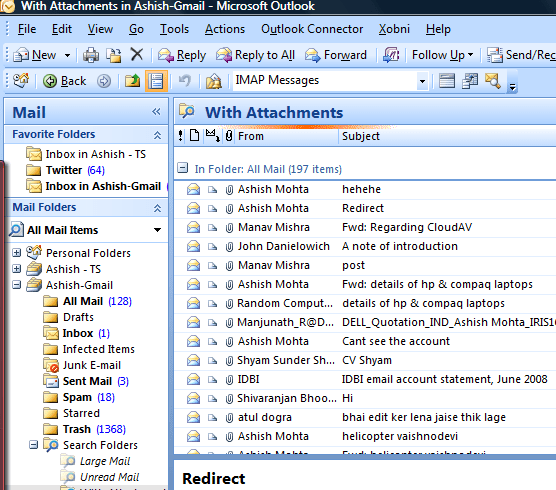The height and width of the screenshot is (490, 556).
Task: Click the AutoPreview magnifier envelope icon
Action: coord(493,81)
